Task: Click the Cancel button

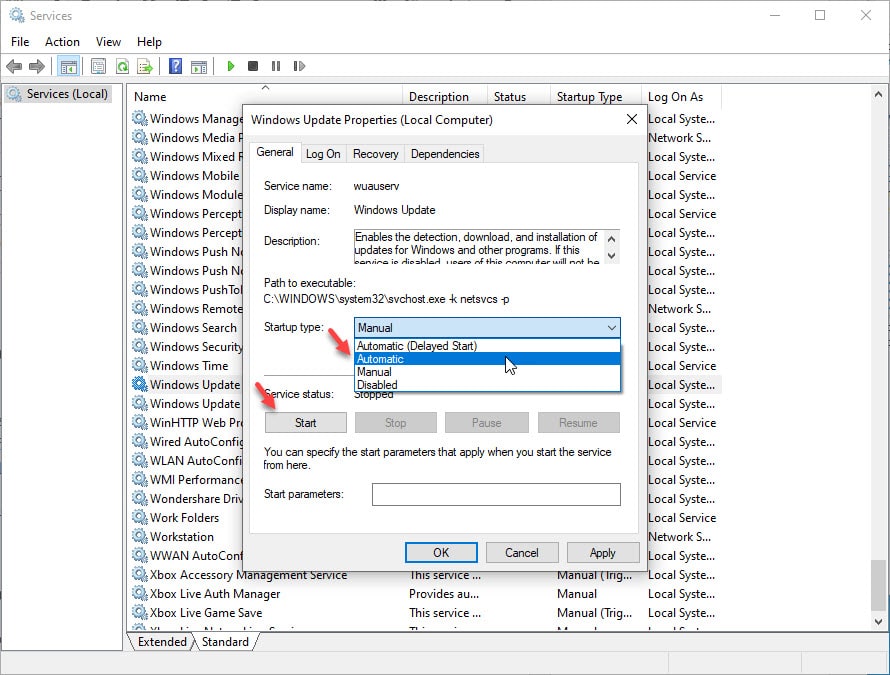Action: [x=522, y=552]
